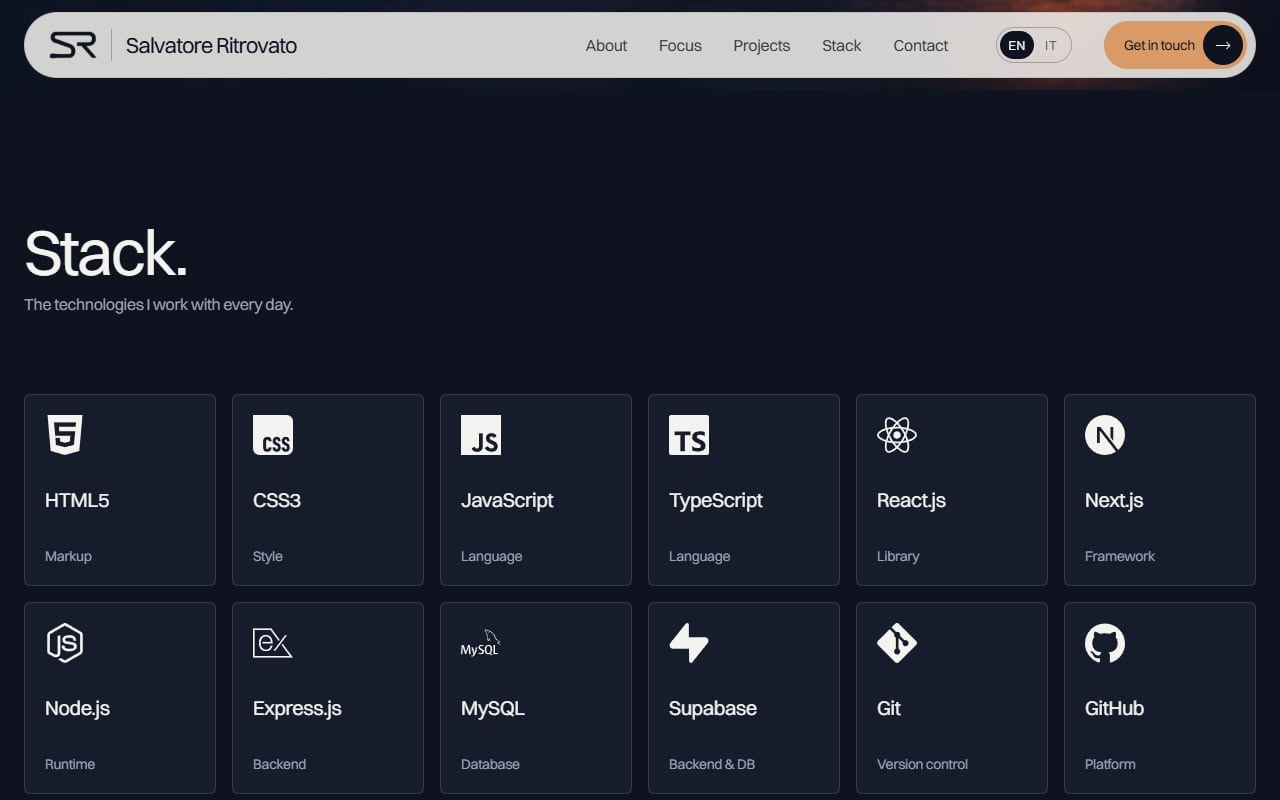Click 'The technologies I work with every day.'
Viewport: 1280px width, 800px height.
pyautogui.click(x=158, y=304)
